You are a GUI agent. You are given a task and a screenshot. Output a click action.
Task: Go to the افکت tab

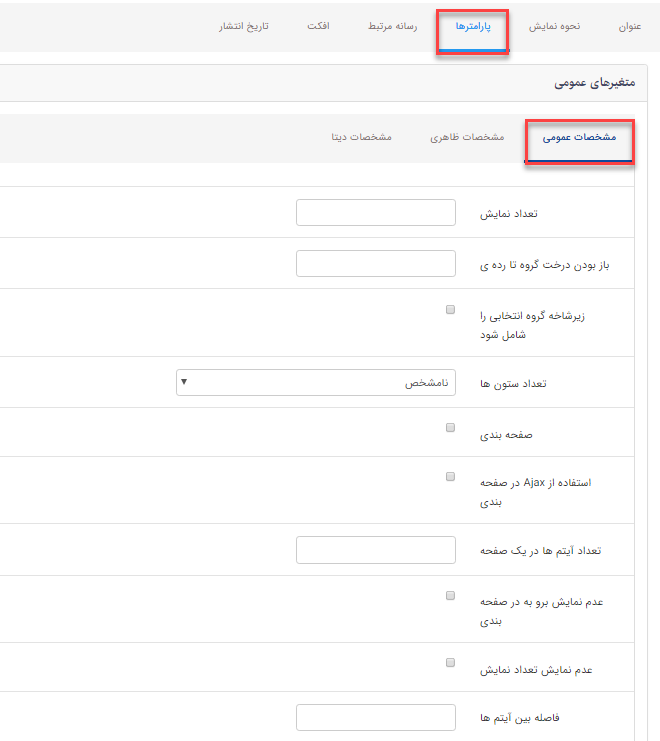click(319, 26)
